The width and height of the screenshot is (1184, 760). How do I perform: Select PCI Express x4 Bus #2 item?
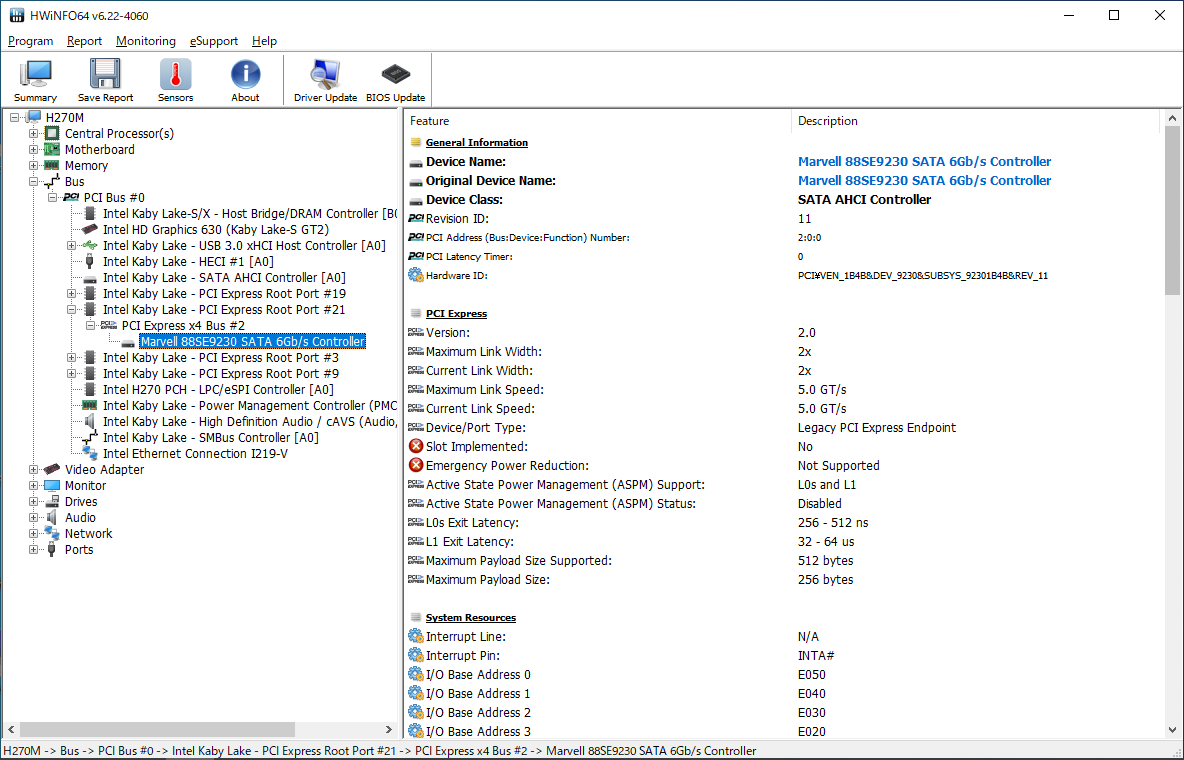183,326
